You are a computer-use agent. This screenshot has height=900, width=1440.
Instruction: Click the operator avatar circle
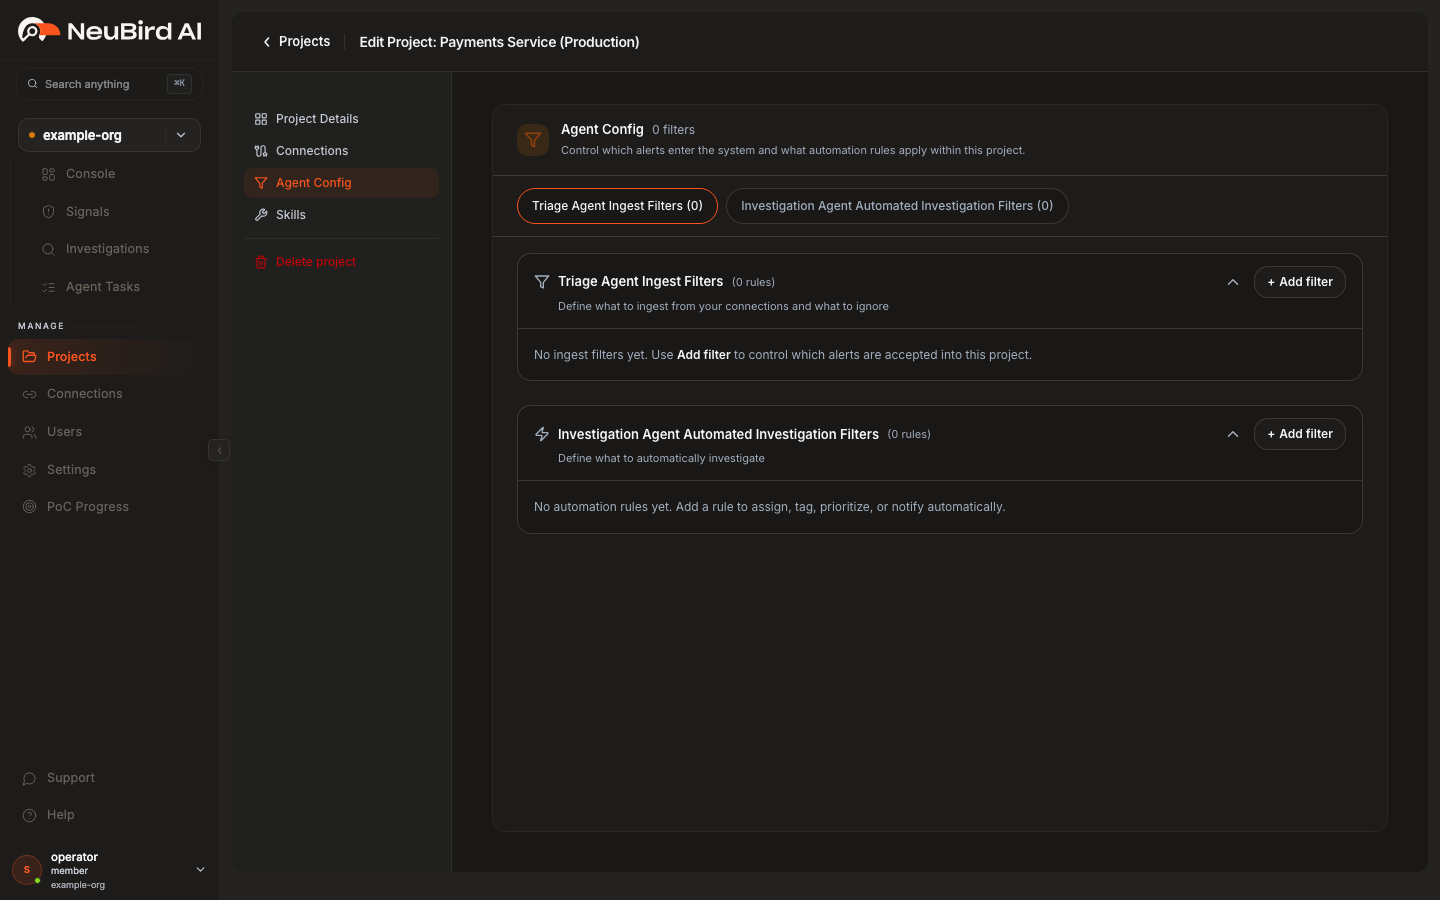pyautogui.click(x=27, y=870)
